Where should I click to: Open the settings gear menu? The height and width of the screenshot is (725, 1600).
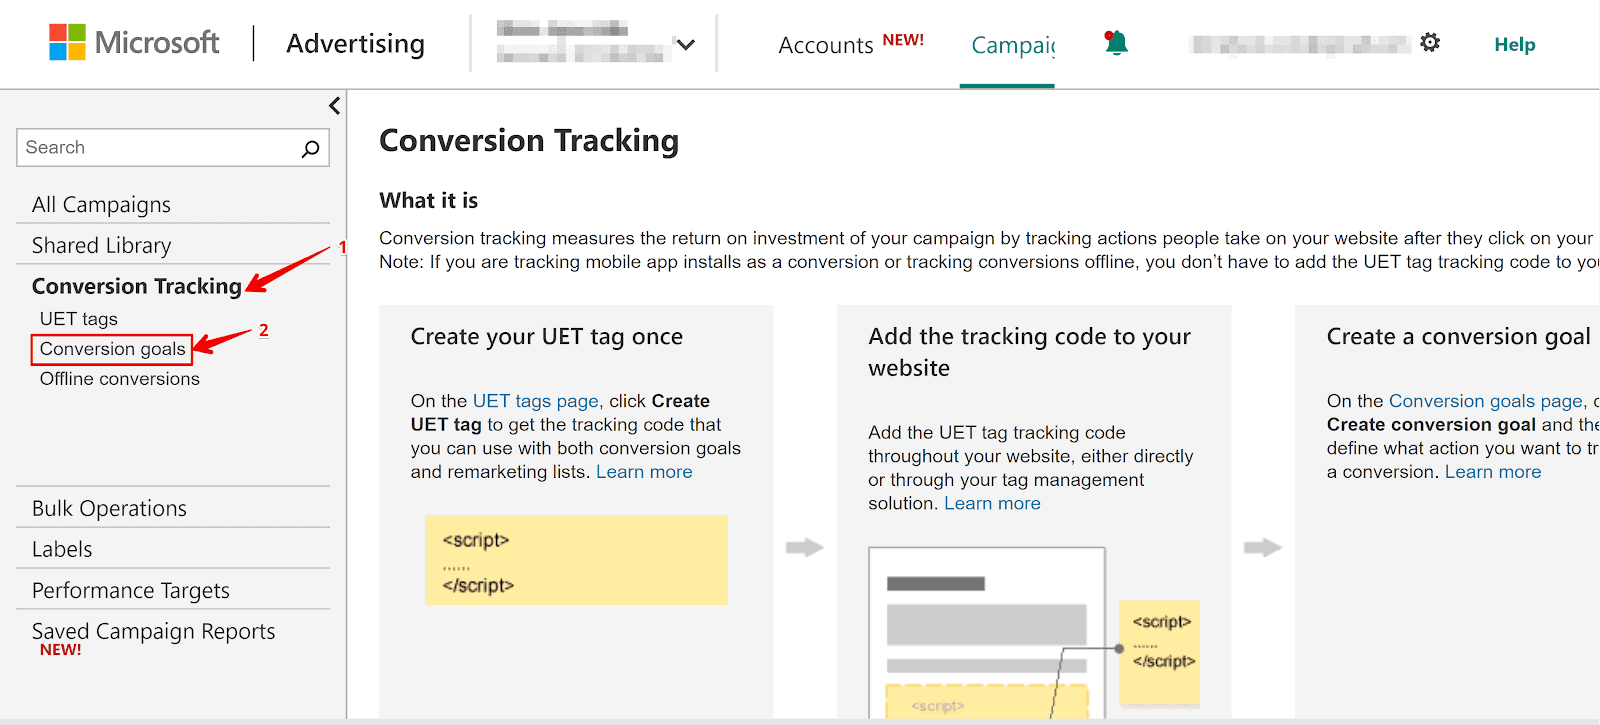1430,42
